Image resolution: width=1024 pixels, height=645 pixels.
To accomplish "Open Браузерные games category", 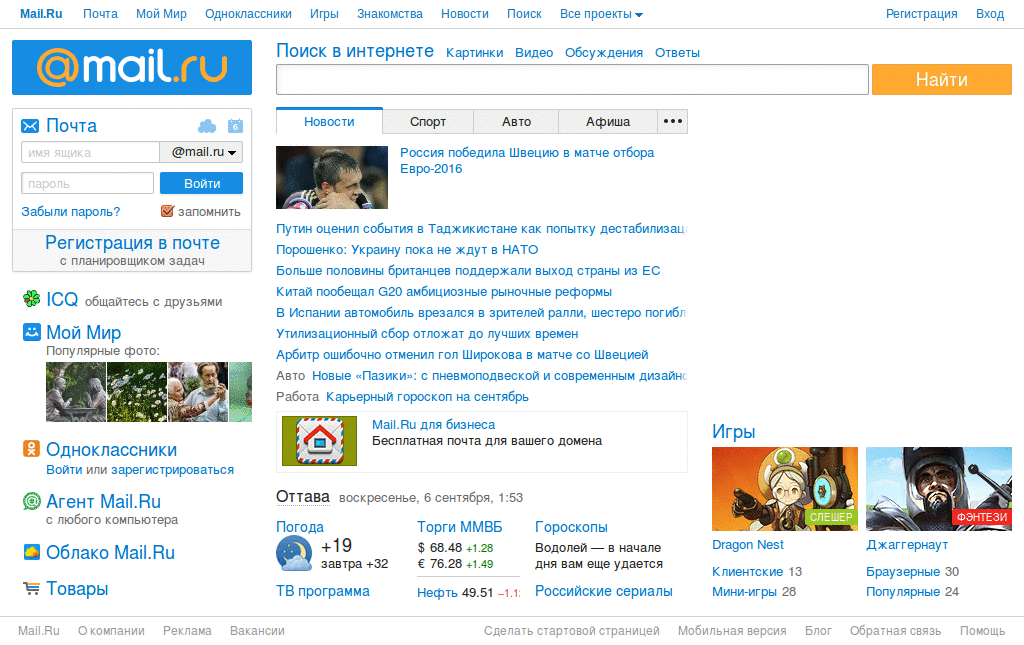I will pos(904,571).
